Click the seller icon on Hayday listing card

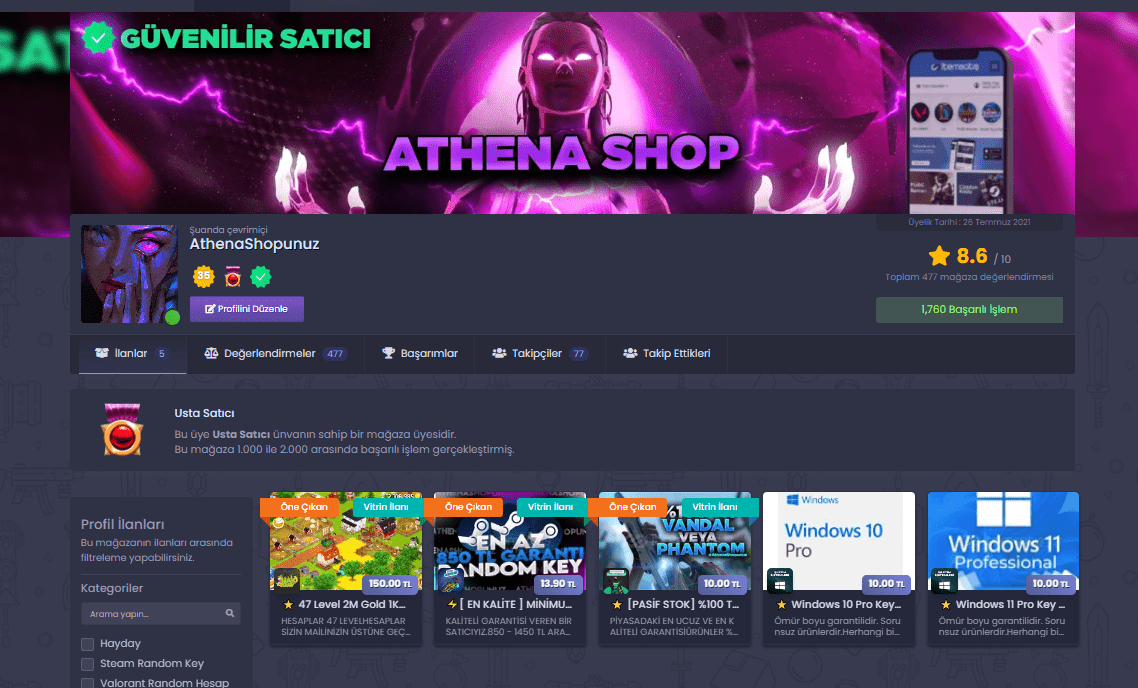pos(287,580)
